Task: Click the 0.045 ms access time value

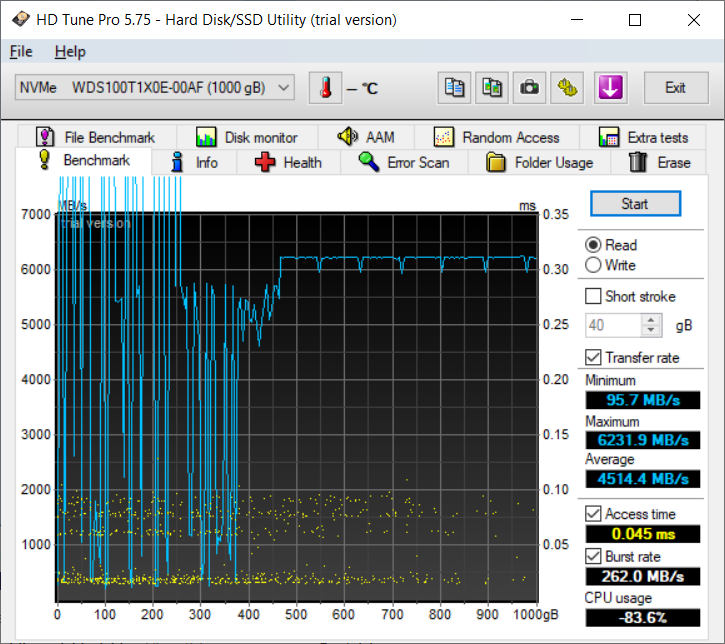Action: click(643, 534)
